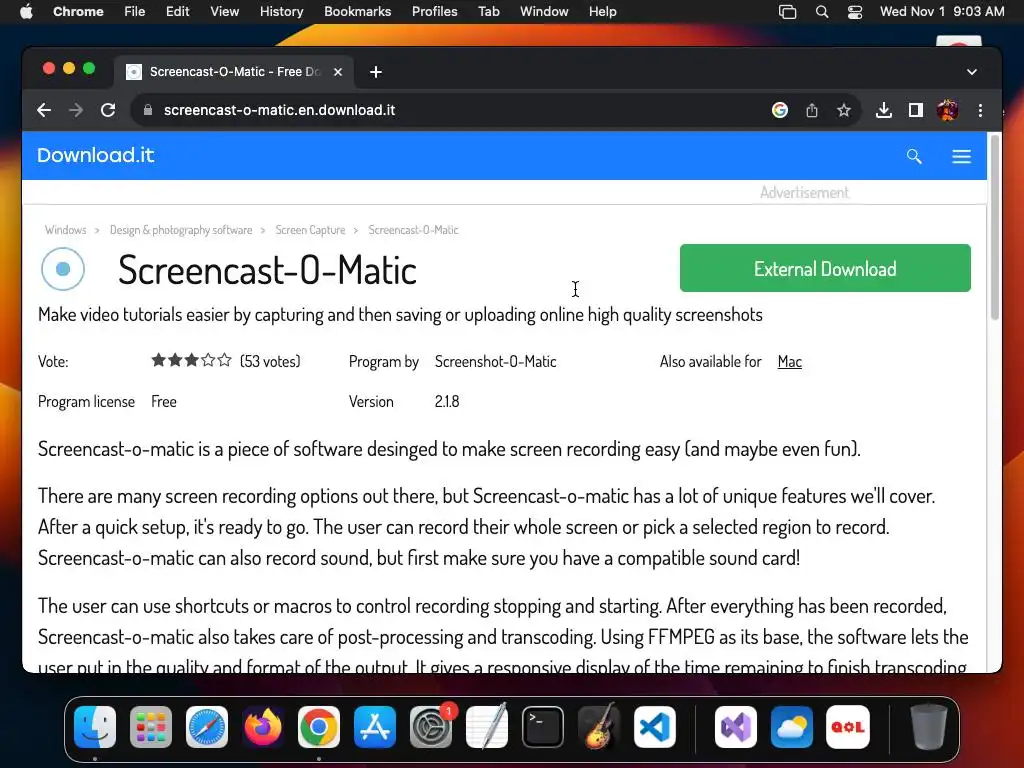Click the date and time in the menu bar
The image size is (1024, 768).
pyautogui.click(x=942, y=12)
